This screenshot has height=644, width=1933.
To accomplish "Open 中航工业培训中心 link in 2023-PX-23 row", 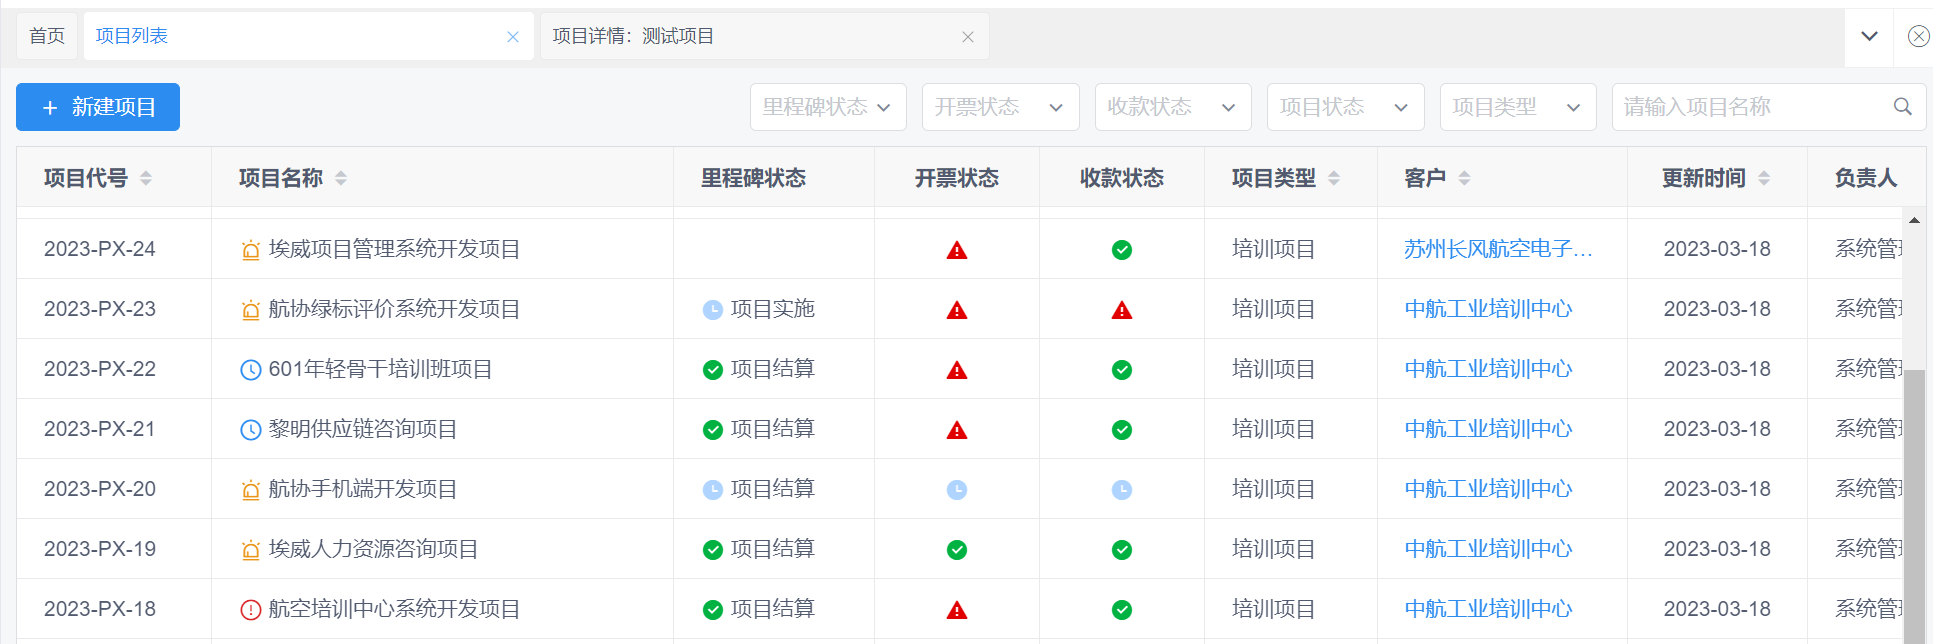I will (1488, 309).
